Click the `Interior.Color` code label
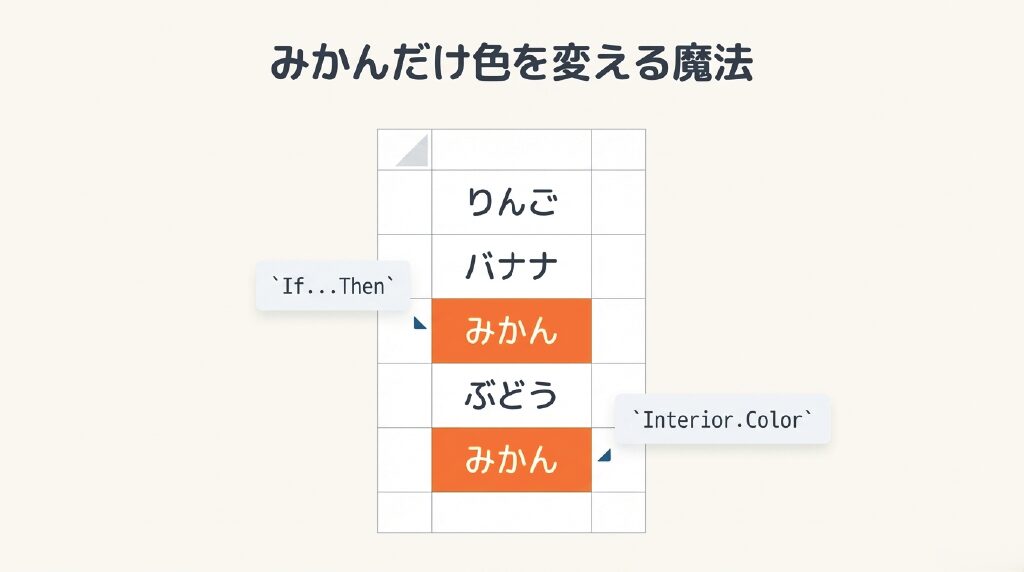The width and height of the screenshot is (1024, 572). 723,419
